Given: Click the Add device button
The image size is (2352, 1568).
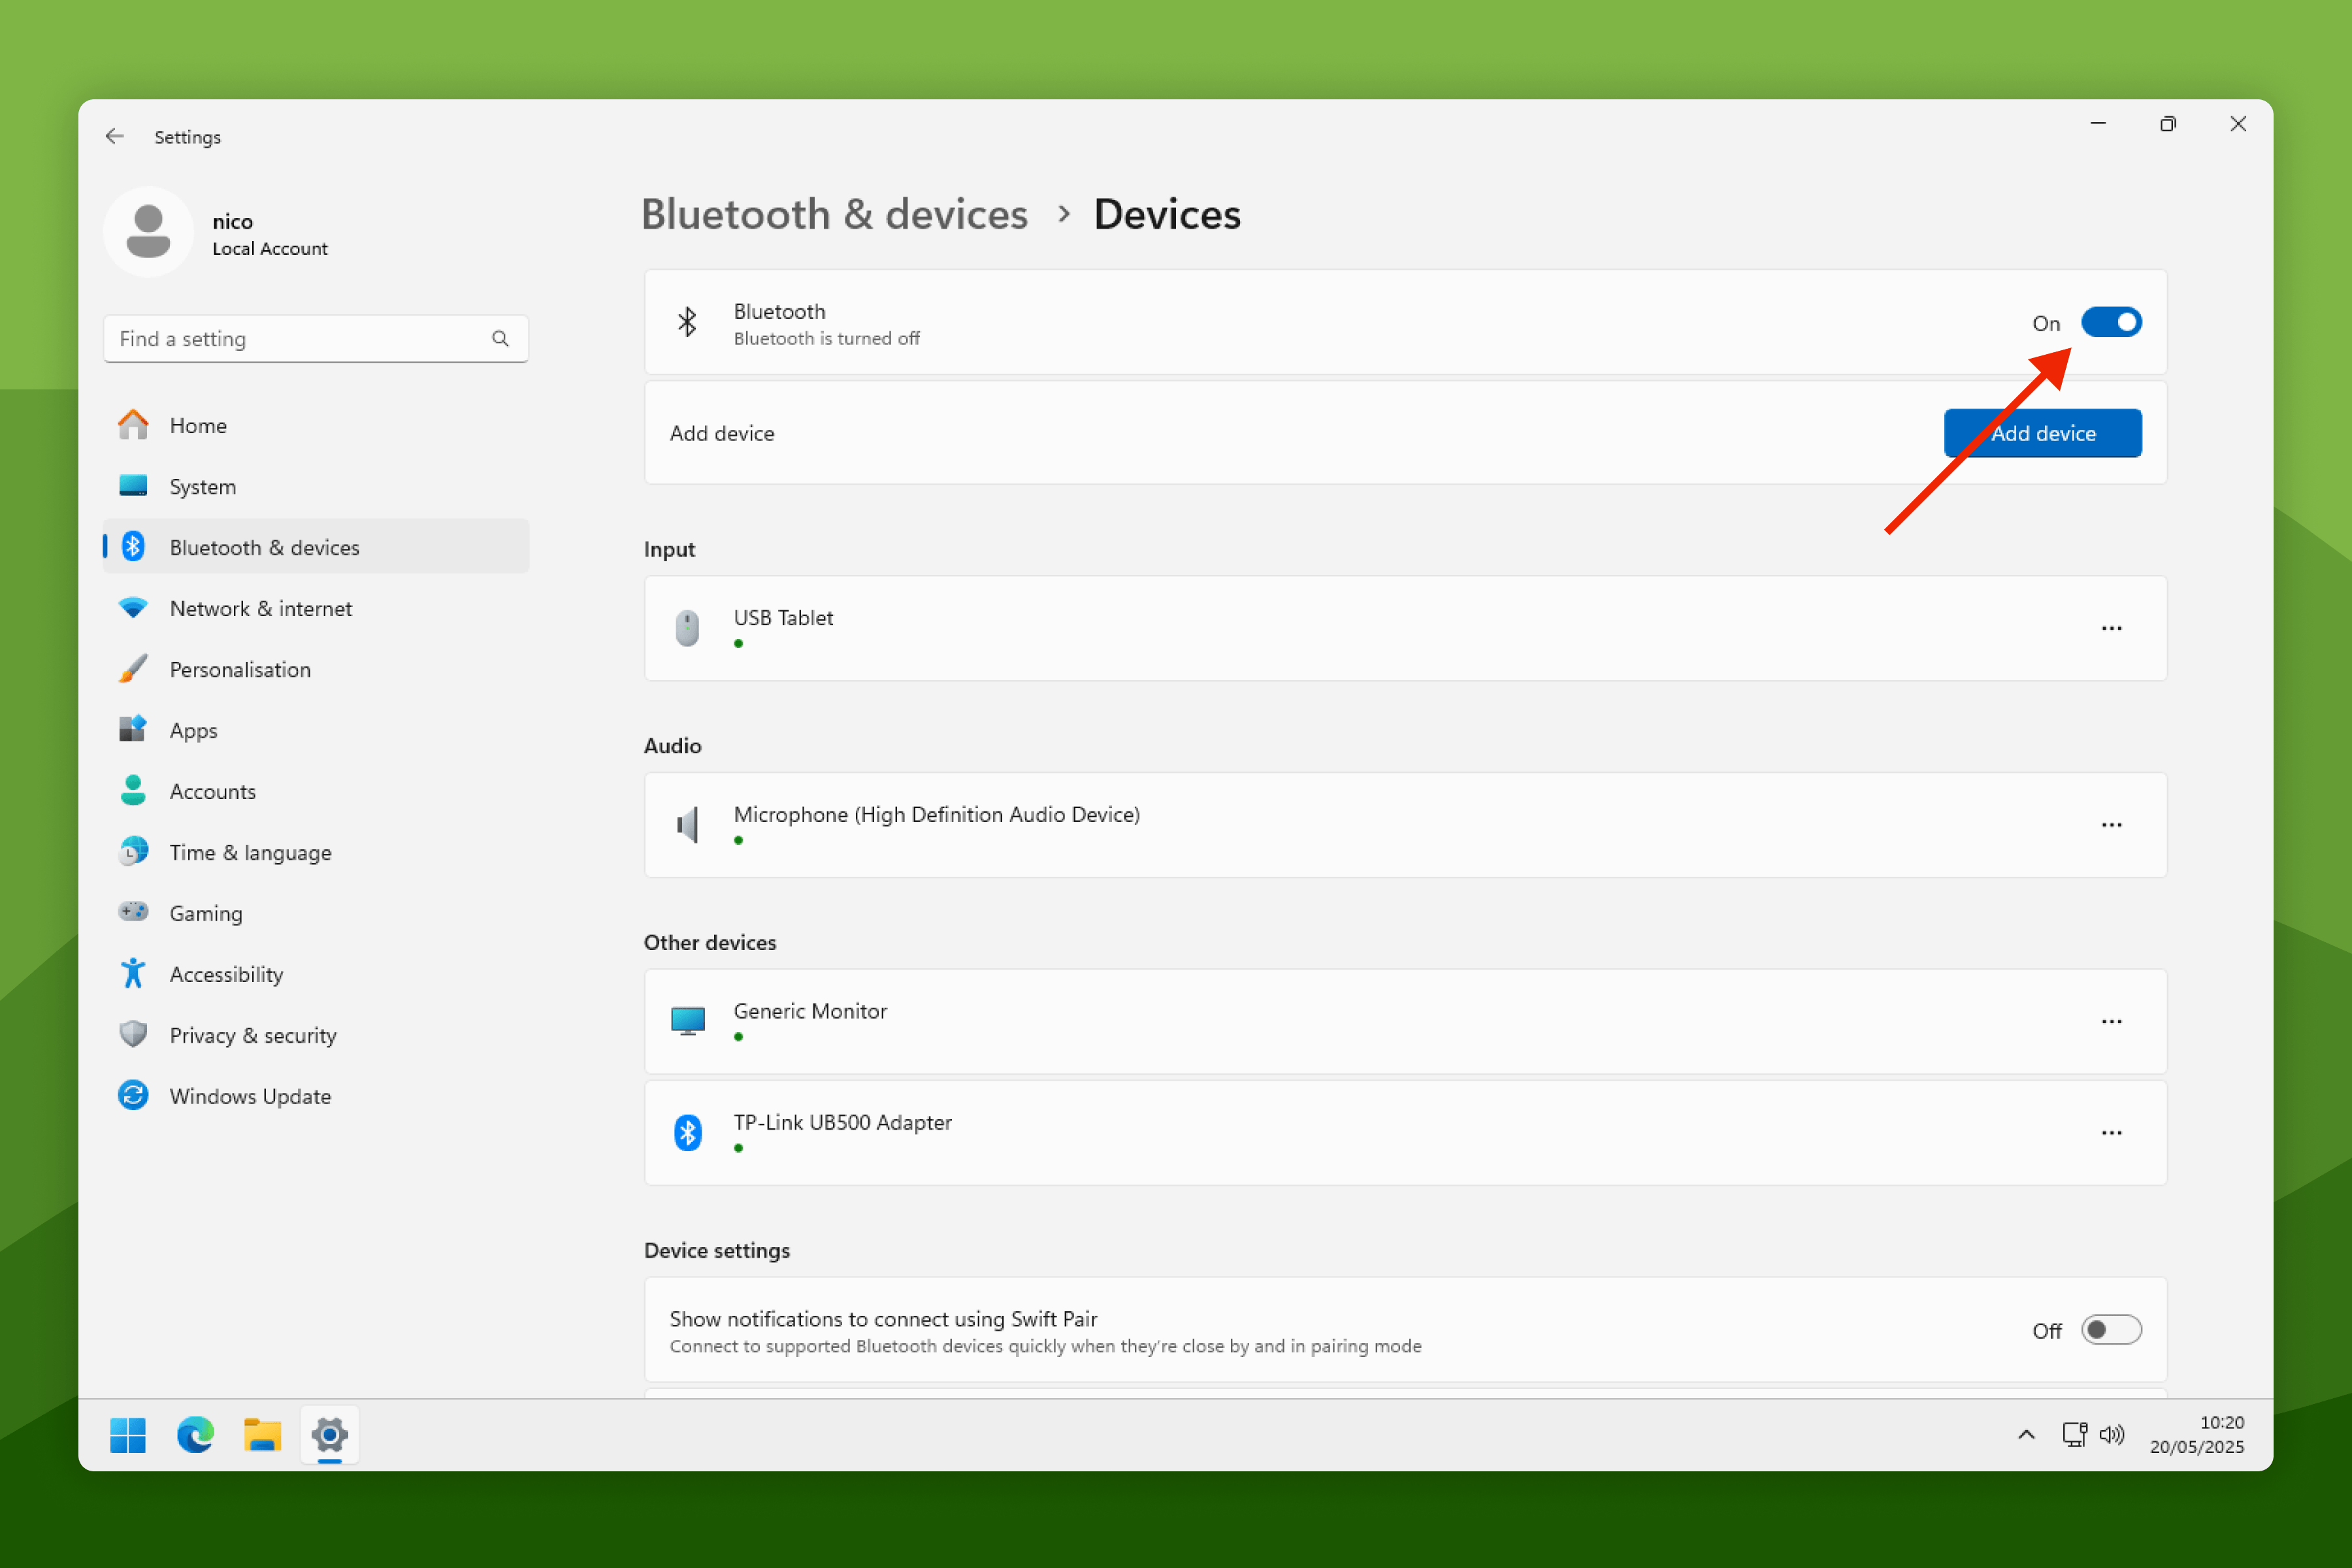Looking at the screenshot, I should [2042, 433].
